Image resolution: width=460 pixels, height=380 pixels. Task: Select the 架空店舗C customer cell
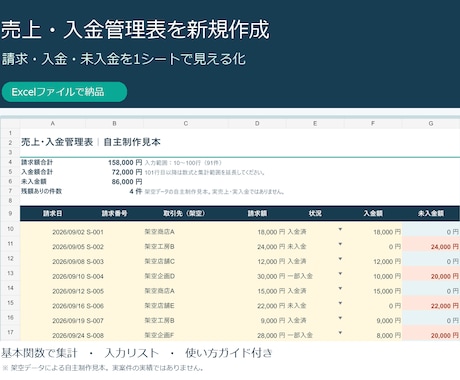[159, 261]
